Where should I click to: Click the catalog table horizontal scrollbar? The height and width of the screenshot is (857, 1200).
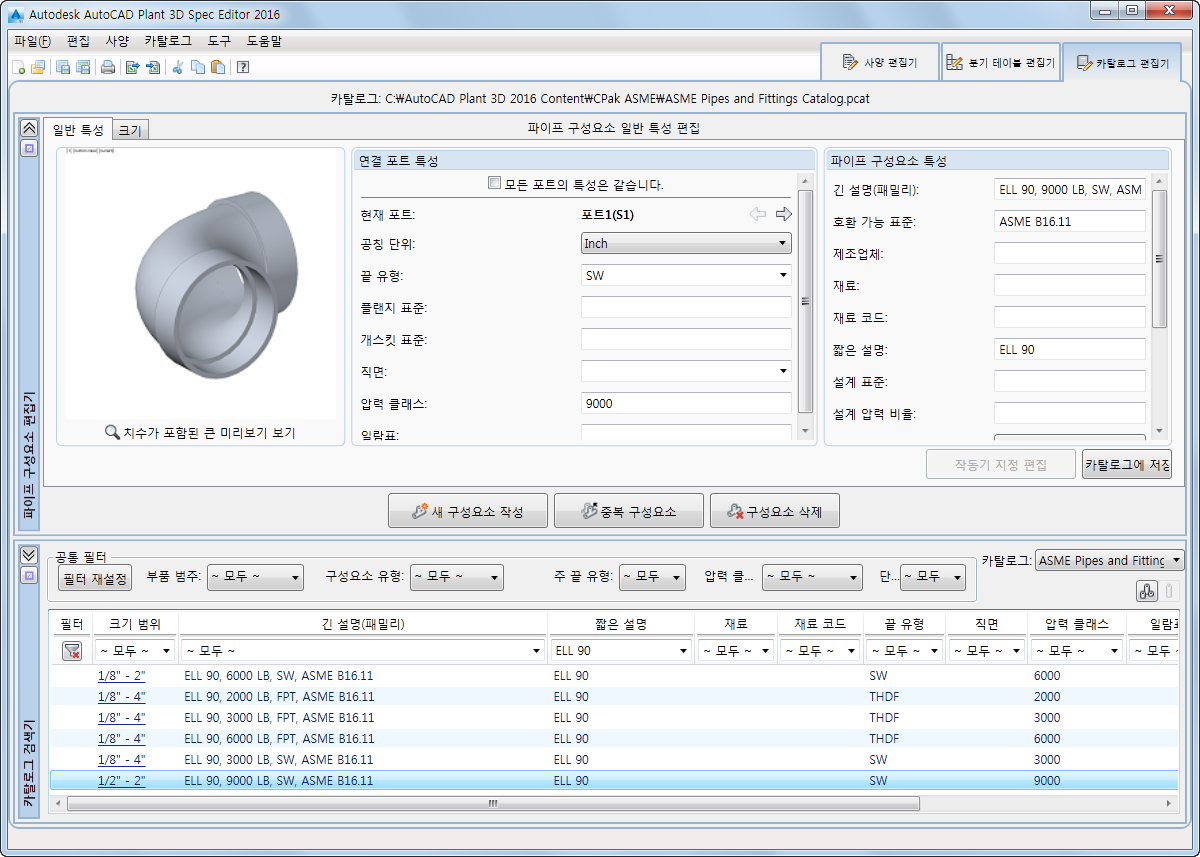pyautogui.click(x=492, y=803)
